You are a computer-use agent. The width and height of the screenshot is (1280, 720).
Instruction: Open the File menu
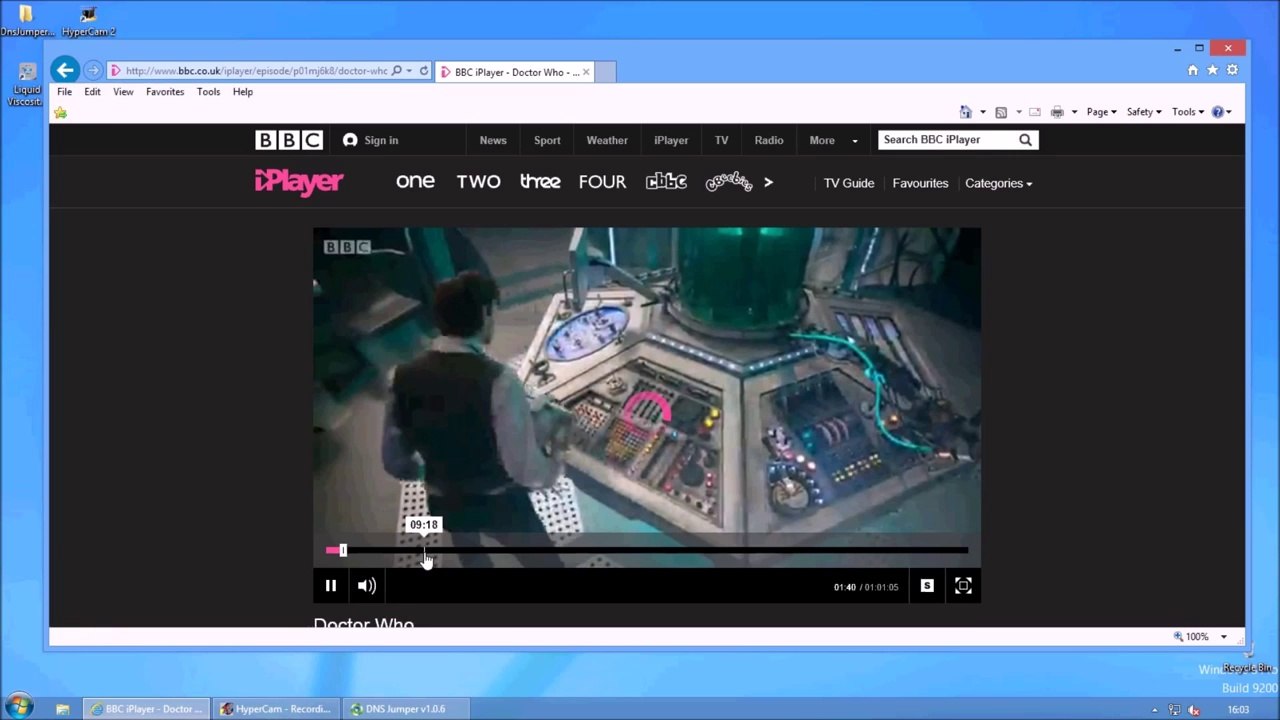point(64,92)
